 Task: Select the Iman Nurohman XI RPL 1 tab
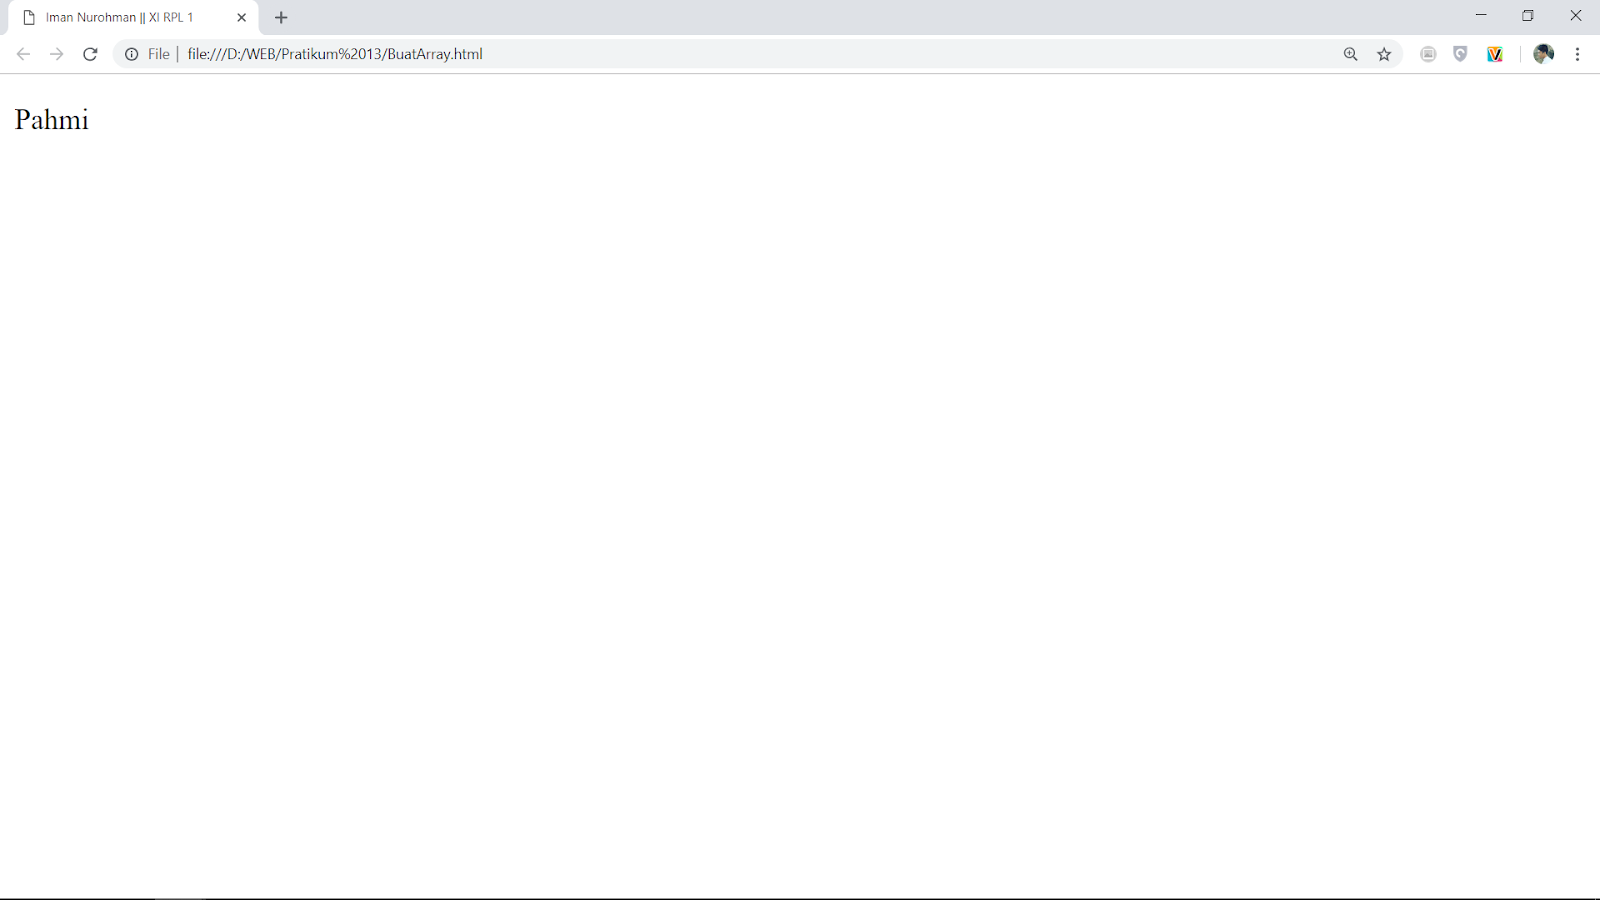(120, 17)
